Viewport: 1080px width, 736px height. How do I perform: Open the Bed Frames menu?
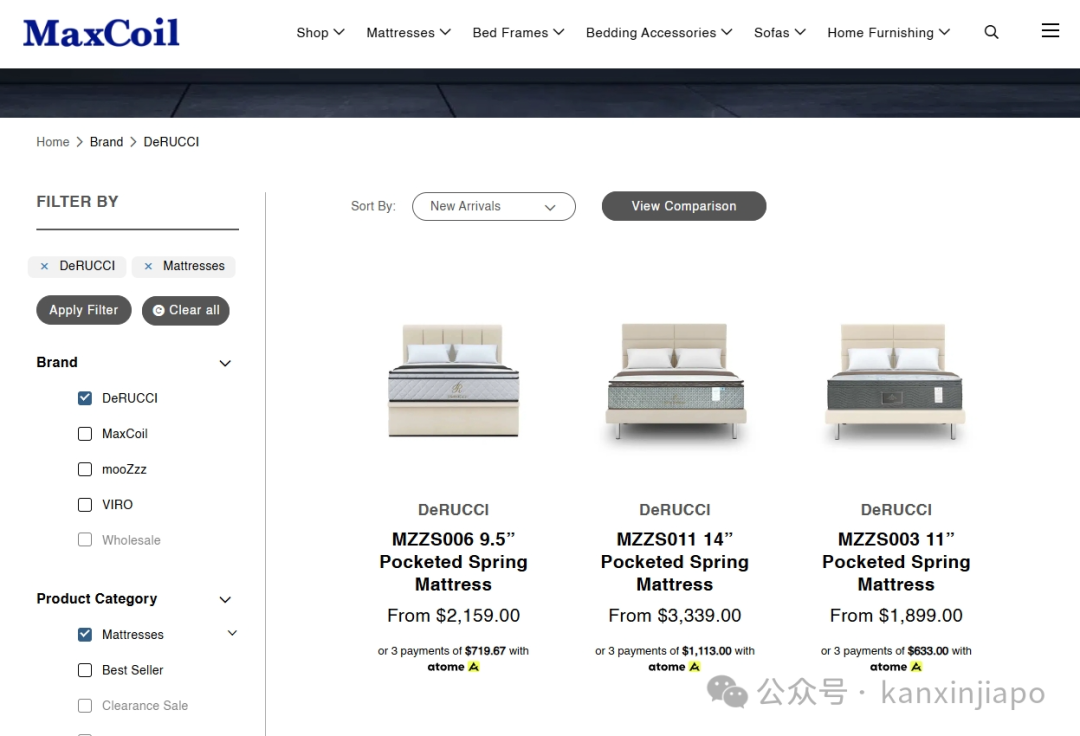click(x=518, y=32)
